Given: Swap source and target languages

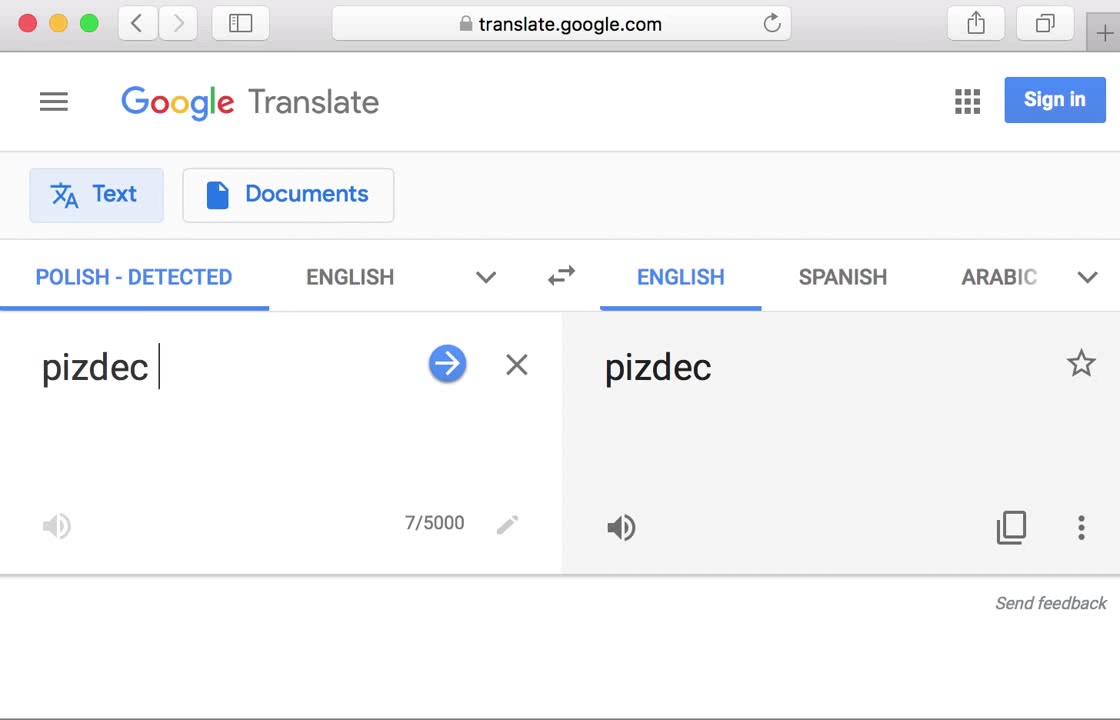Looking at the screenshot, I should pyautogui.click(x=562, y=276).
